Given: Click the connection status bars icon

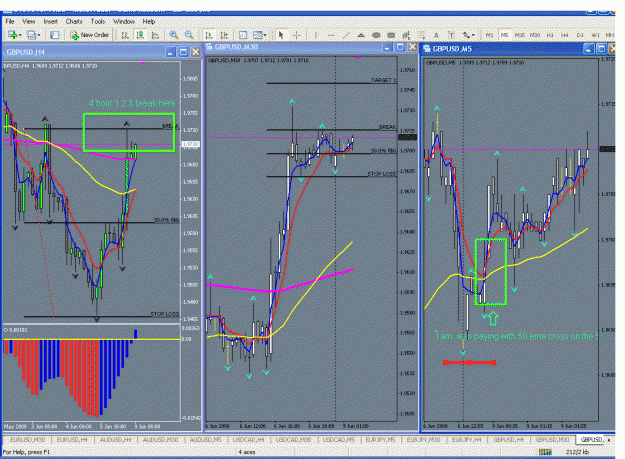Looking at the screenshot, I should tap(545, 452).
